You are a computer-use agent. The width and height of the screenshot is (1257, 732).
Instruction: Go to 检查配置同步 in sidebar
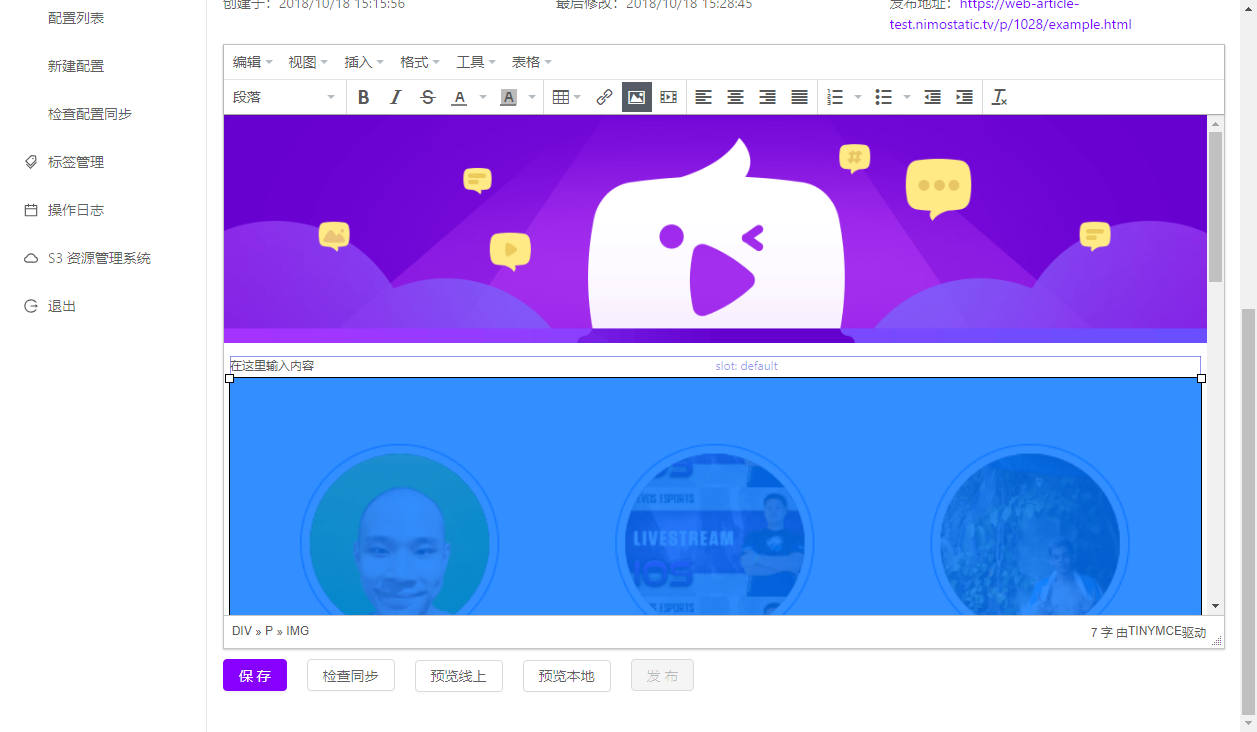coord(90,114)
